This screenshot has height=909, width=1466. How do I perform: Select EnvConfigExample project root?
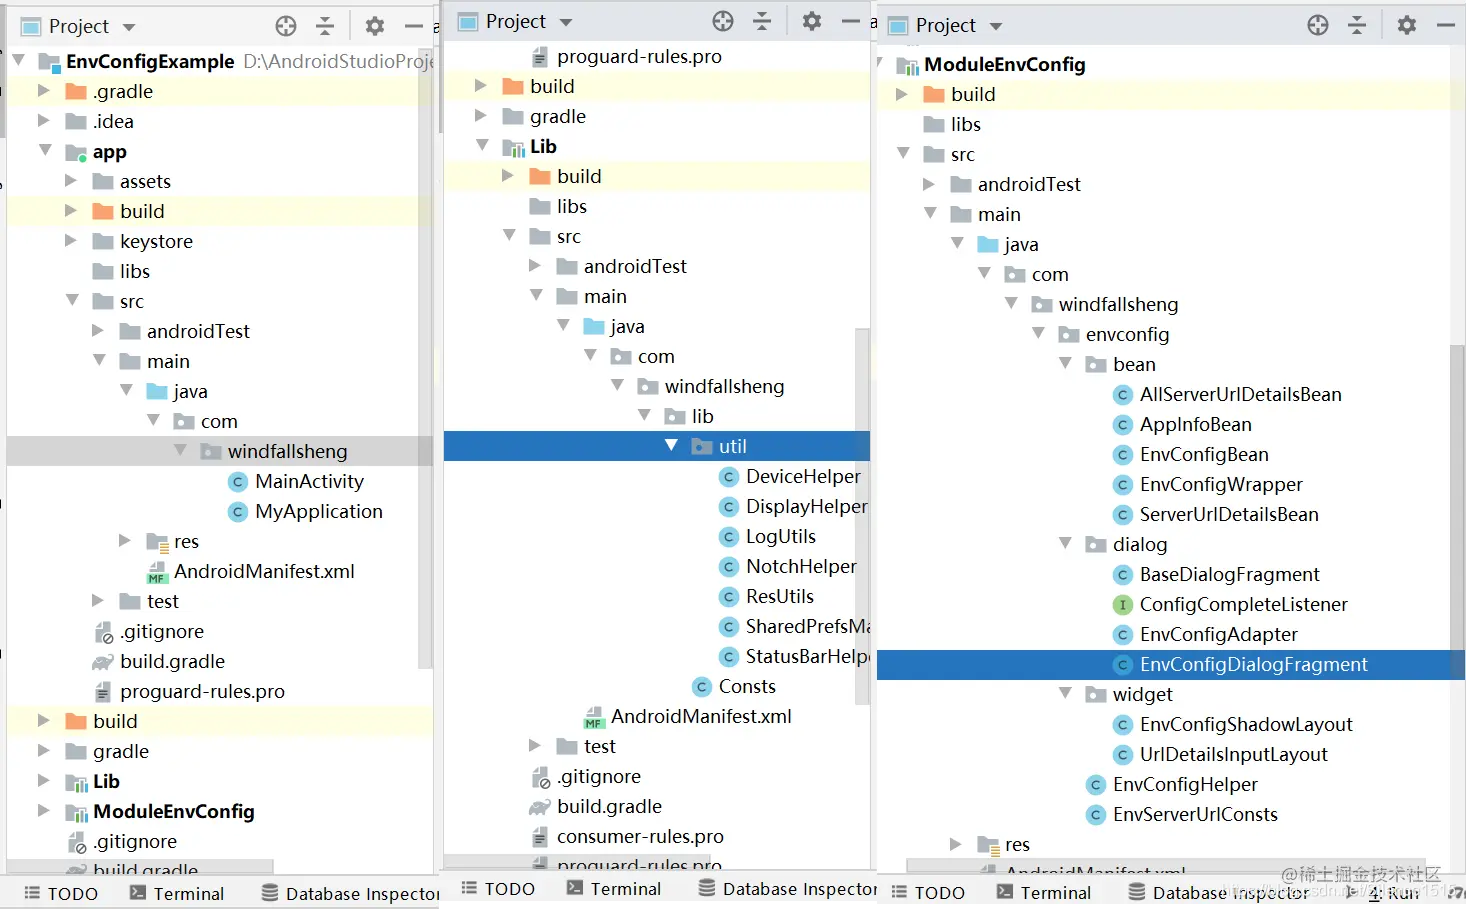click(x=150, y=62)
